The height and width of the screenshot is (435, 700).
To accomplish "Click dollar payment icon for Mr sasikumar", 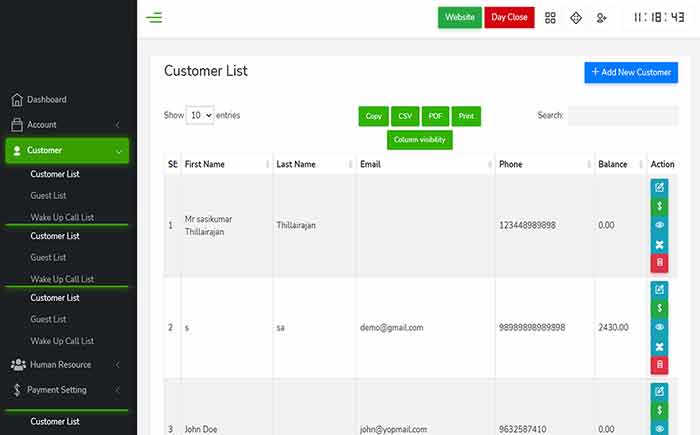I will [659, 206].
